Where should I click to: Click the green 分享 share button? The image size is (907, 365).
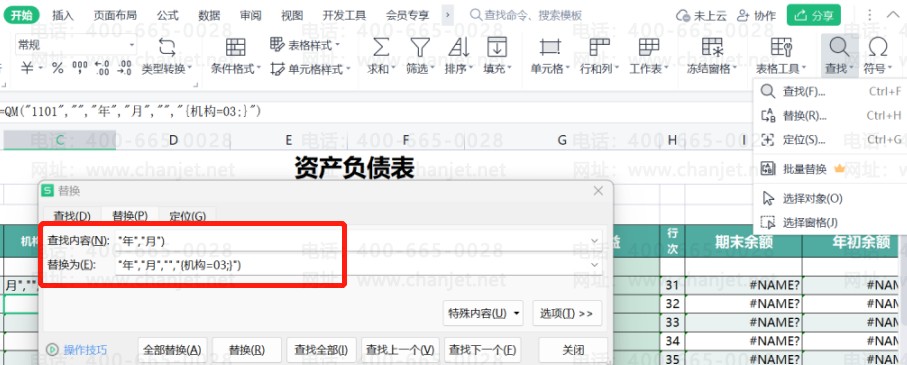[814, 16]
